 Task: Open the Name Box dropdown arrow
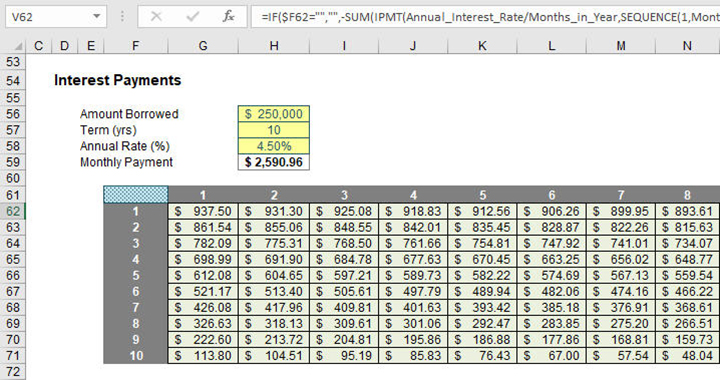pos(96,17)
